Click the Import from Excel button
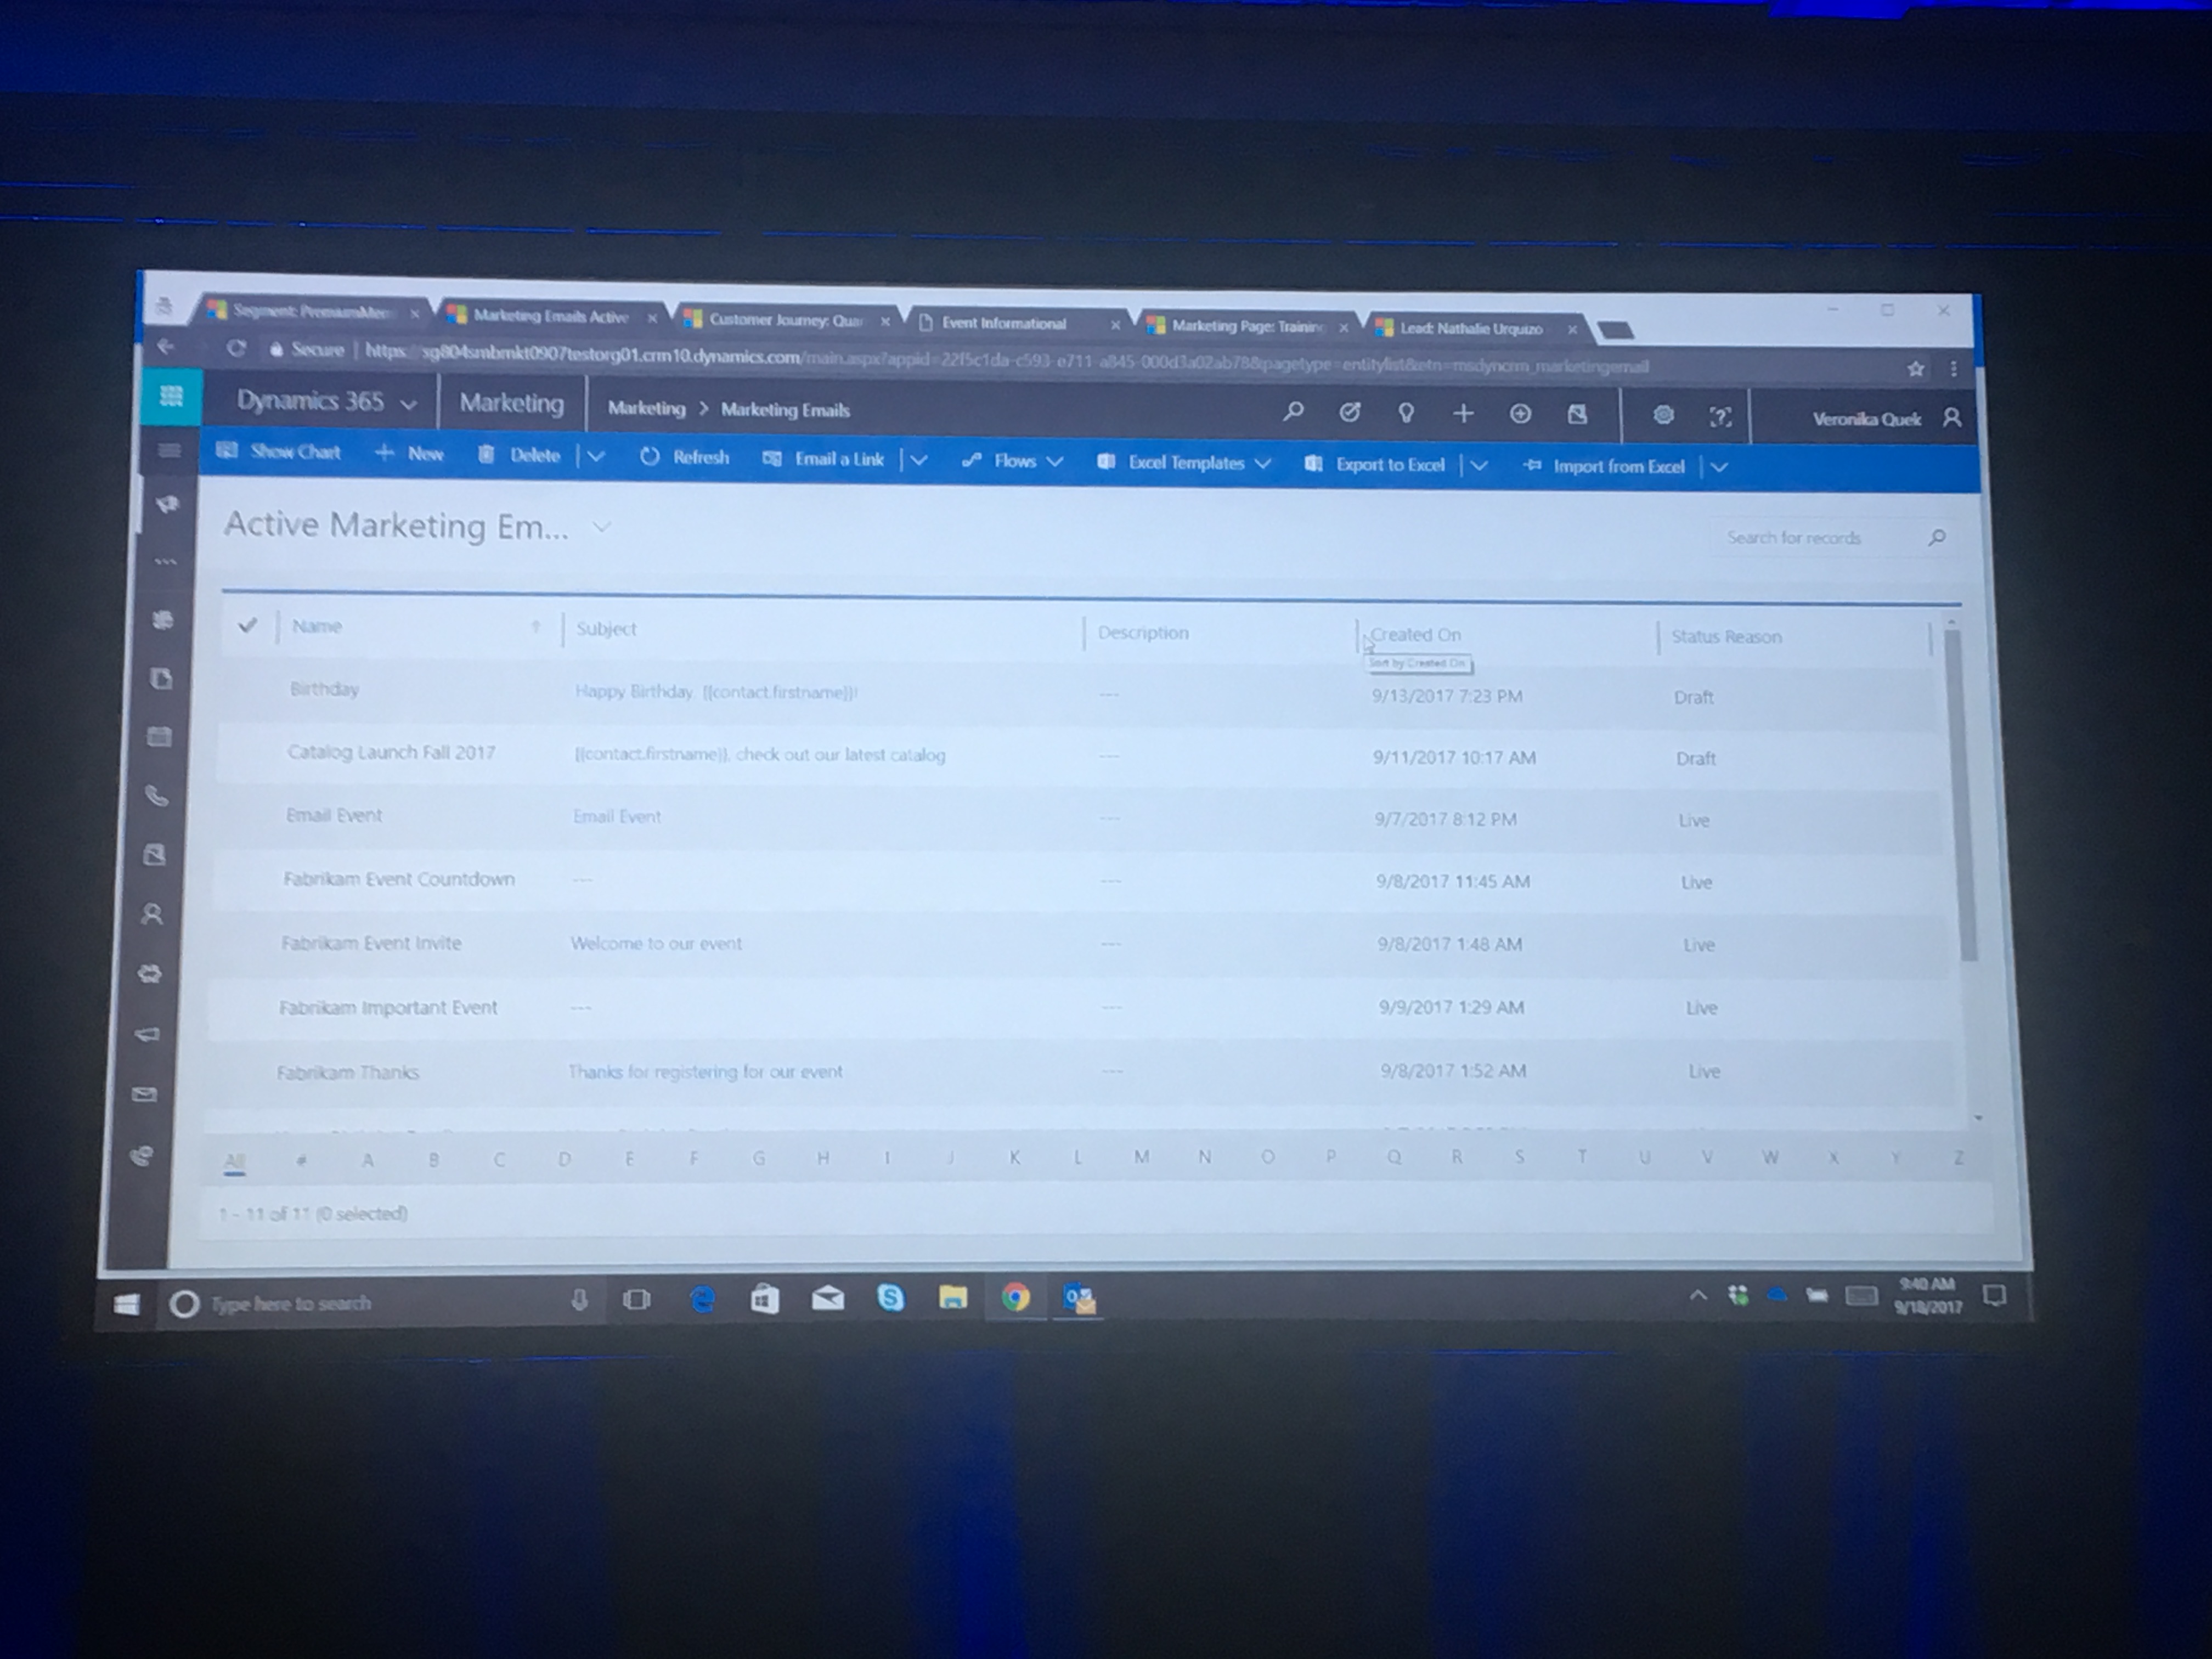 [x=1603, y=467]
